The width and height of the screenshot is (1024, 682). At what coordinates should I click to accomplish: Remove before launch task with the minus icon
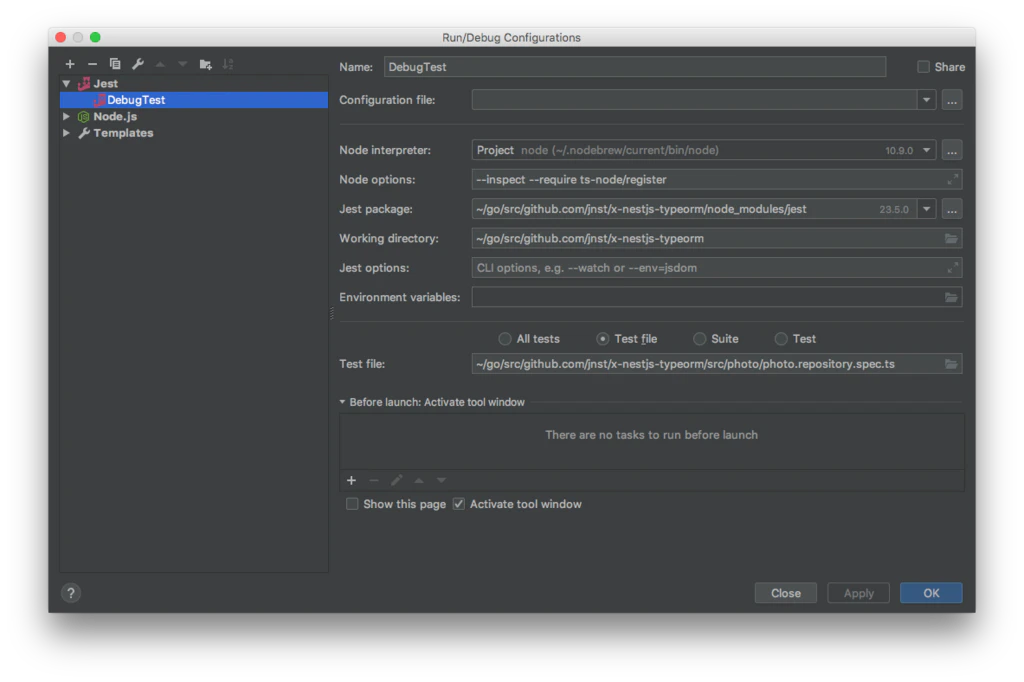(374, 480)
